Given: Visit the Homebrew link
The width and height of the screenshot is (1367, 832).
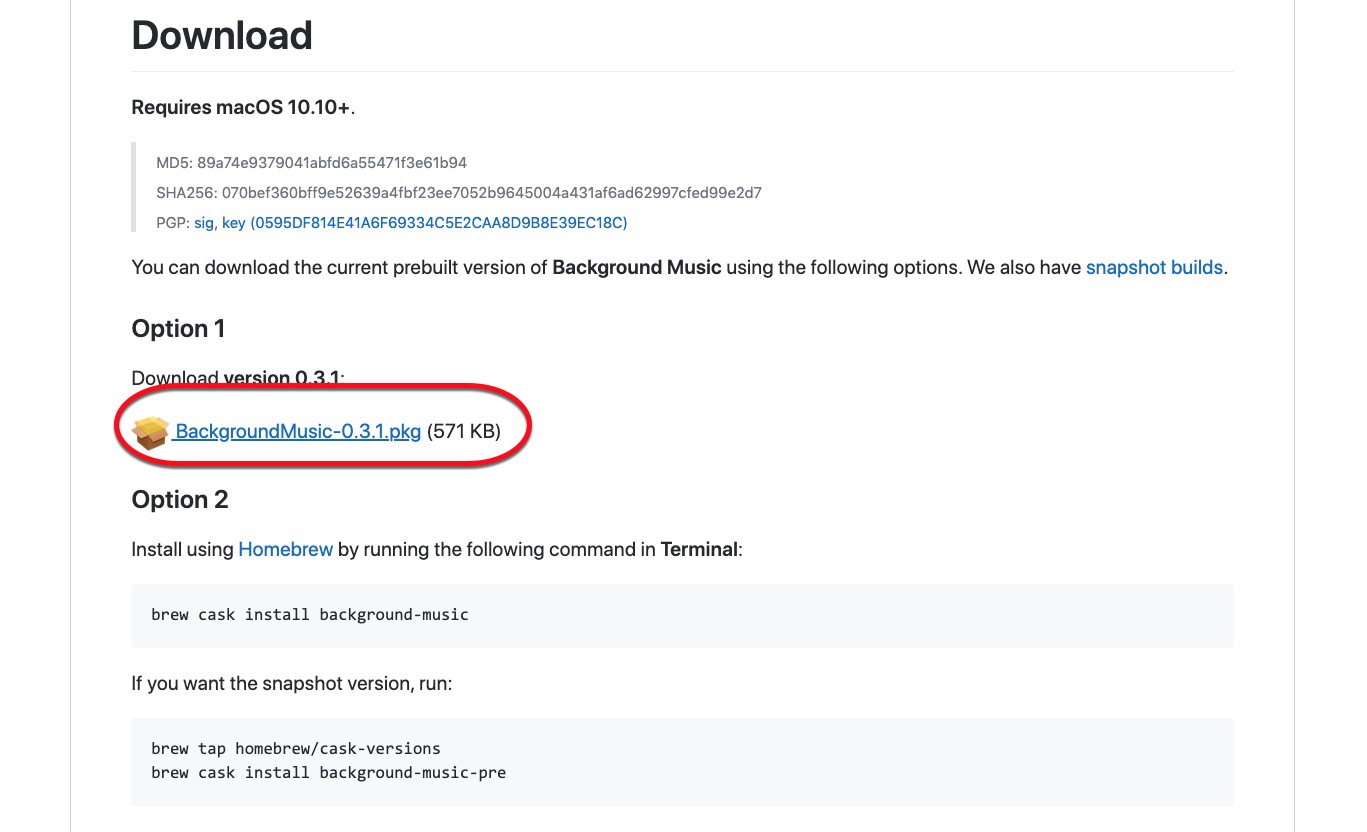Looking at the screenshot, I should tap(285, 549).
